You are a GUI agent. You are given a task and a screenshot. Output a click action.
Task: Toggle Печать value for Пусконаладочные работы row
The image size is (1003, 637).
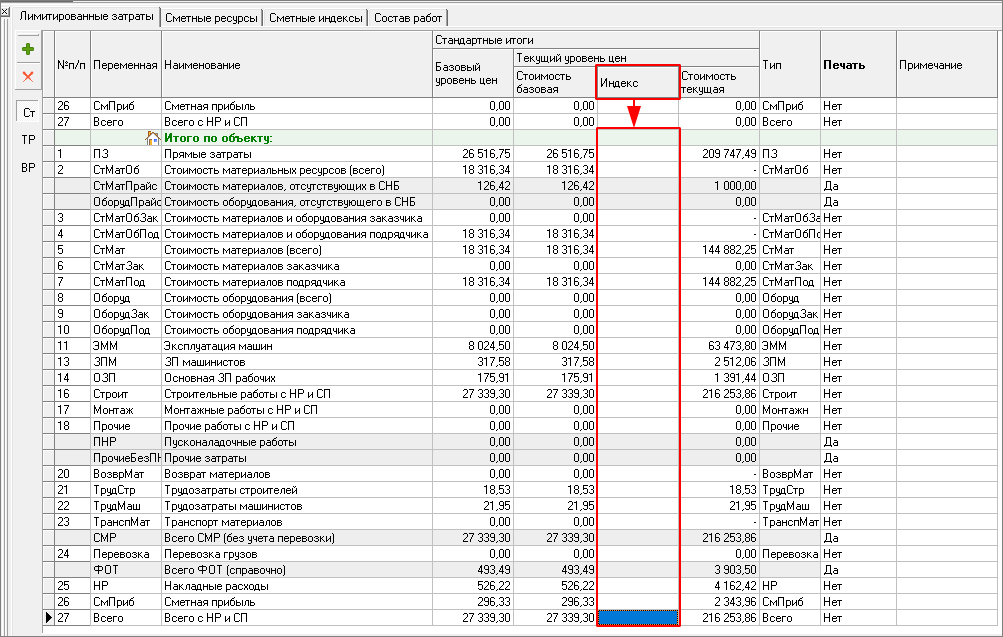click(857, 441)
